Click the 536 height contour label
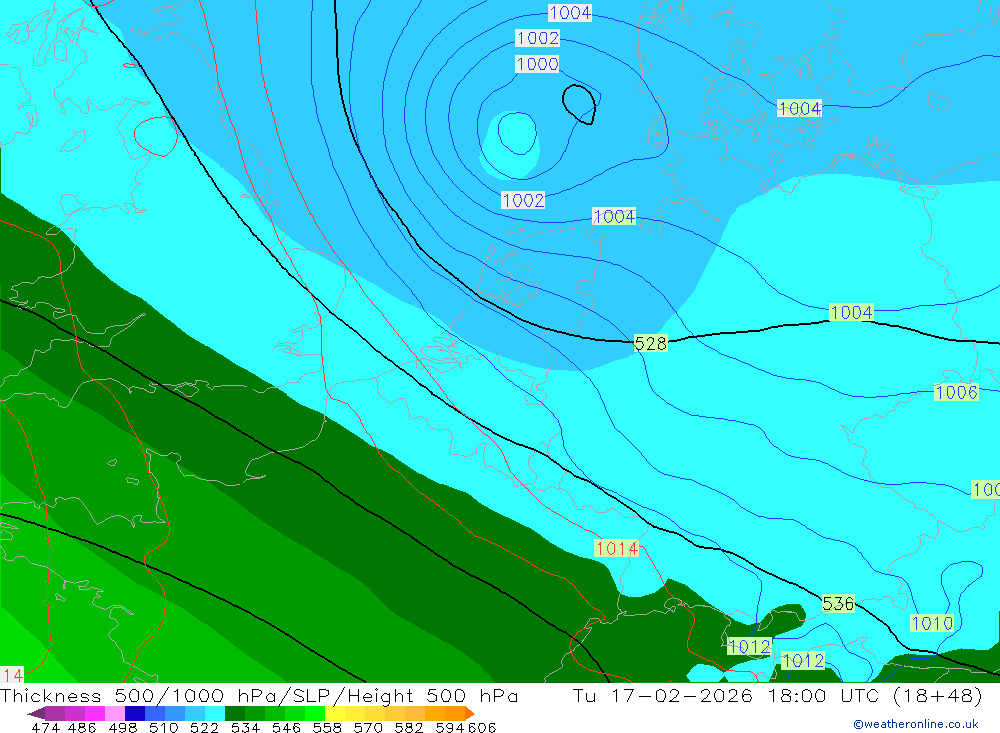 pyautogui.click(x=838, y=603)
